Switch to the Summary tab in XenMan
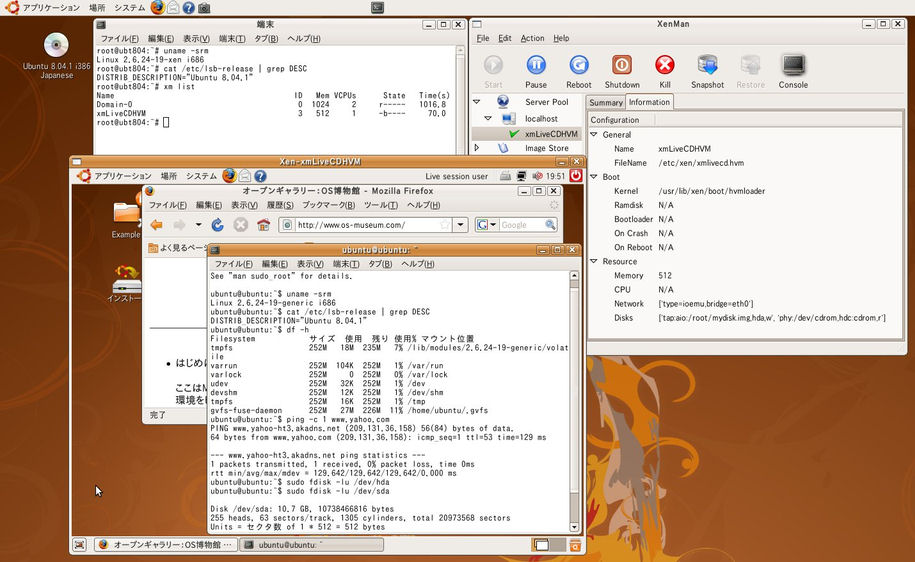 pyautogui.click(x=606, y=102)
